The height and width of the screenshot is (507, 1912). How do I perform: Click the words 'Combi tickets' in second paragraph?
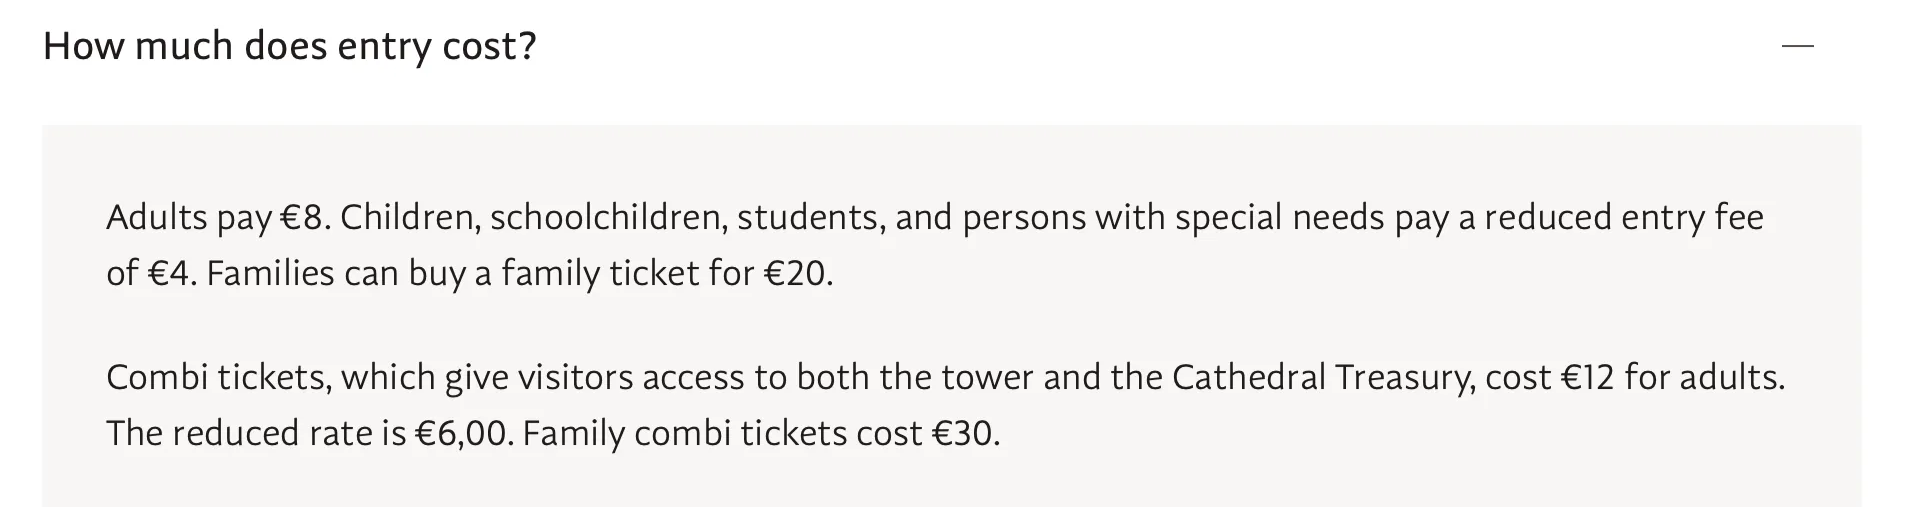[x=219, y=378]
